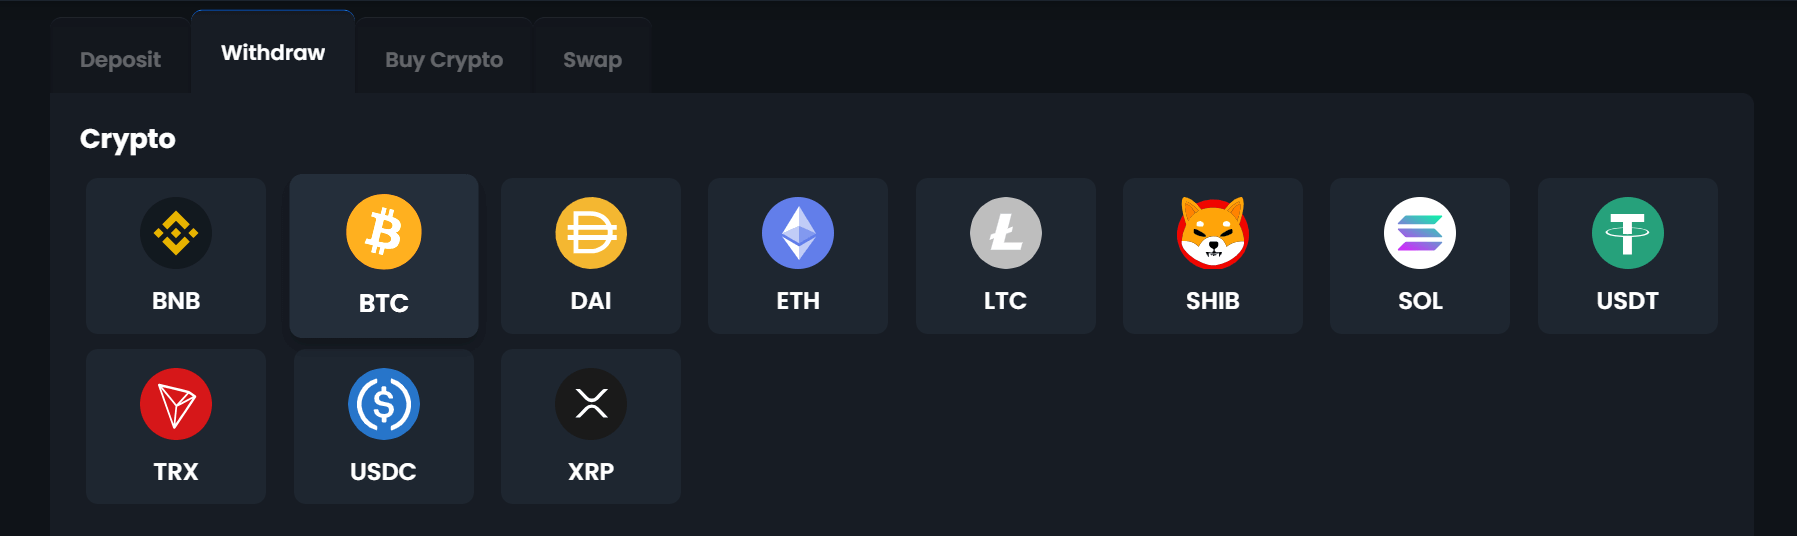Switch to the Deposit tab
The image size is (1797, 536).
coord(120,60)
